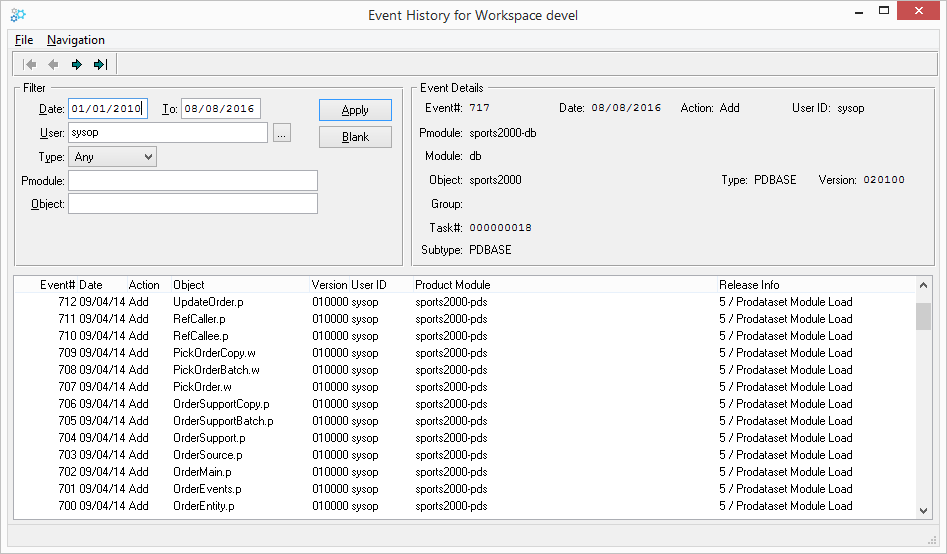Click the application icon in title bar
Viewport: 947px width, 554px height.
[18, 14]
